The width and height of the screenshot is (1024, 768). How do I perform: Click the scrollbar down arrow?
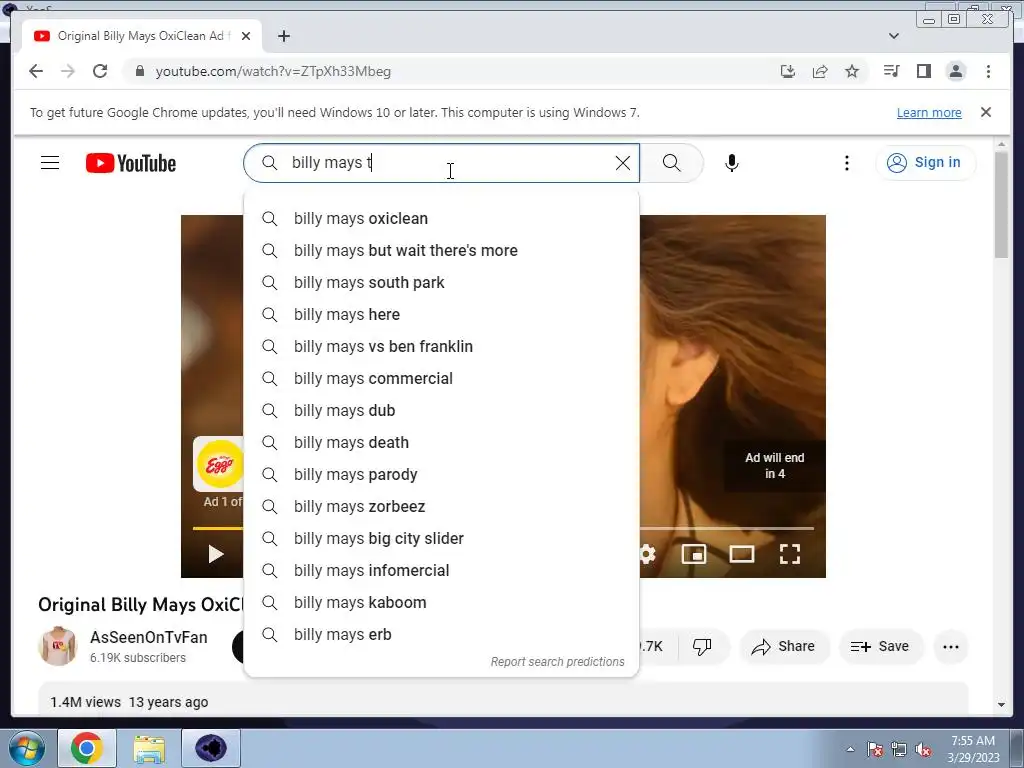tap(1001, 705)
